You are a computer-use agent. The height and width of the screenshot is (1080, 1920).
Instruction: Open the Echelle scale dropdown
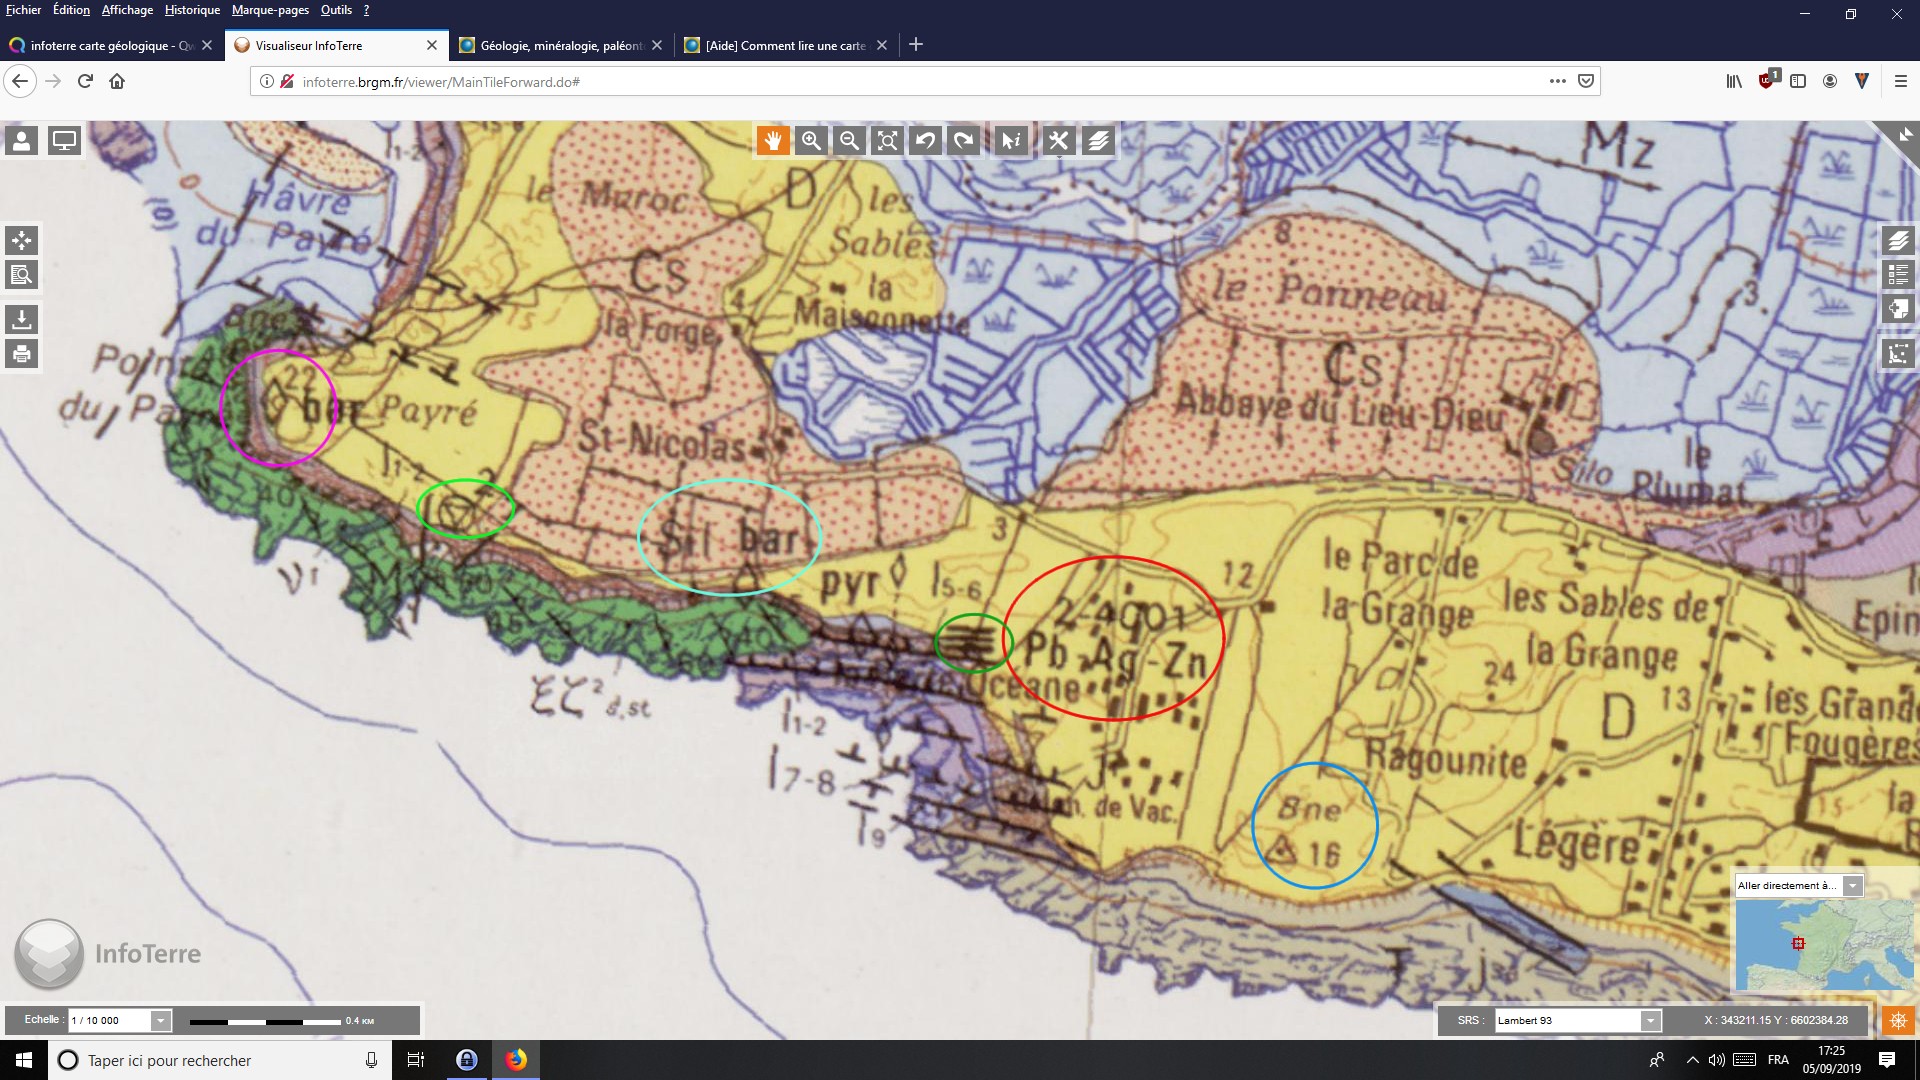pos(160,1021)
